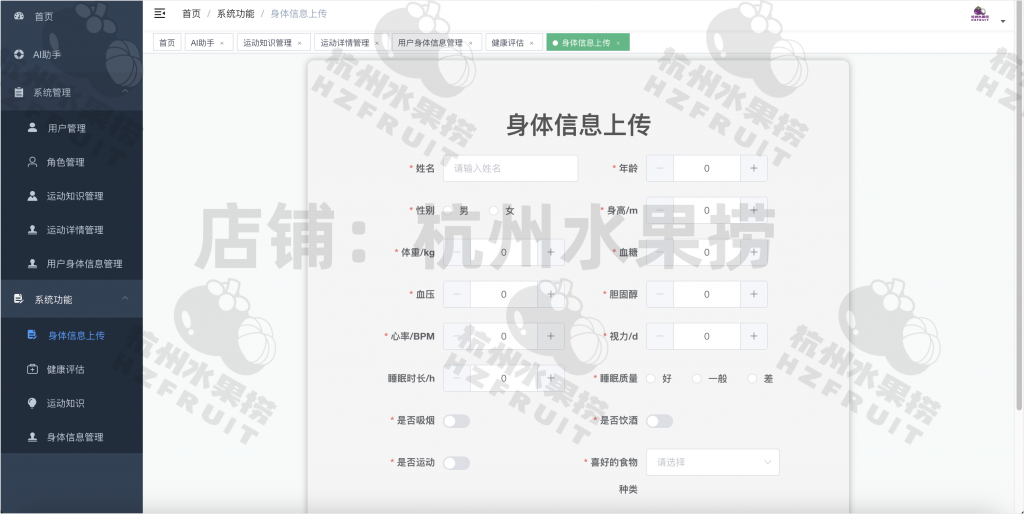Select 差 for 睡眠质量

tap(752, 378)
